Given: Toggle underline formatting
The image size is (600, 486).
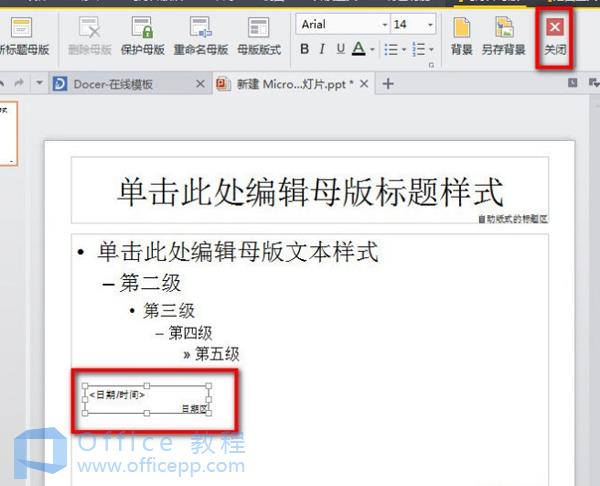Looking at the screenshot, I should pyautogui.click(x=340, y=49).
